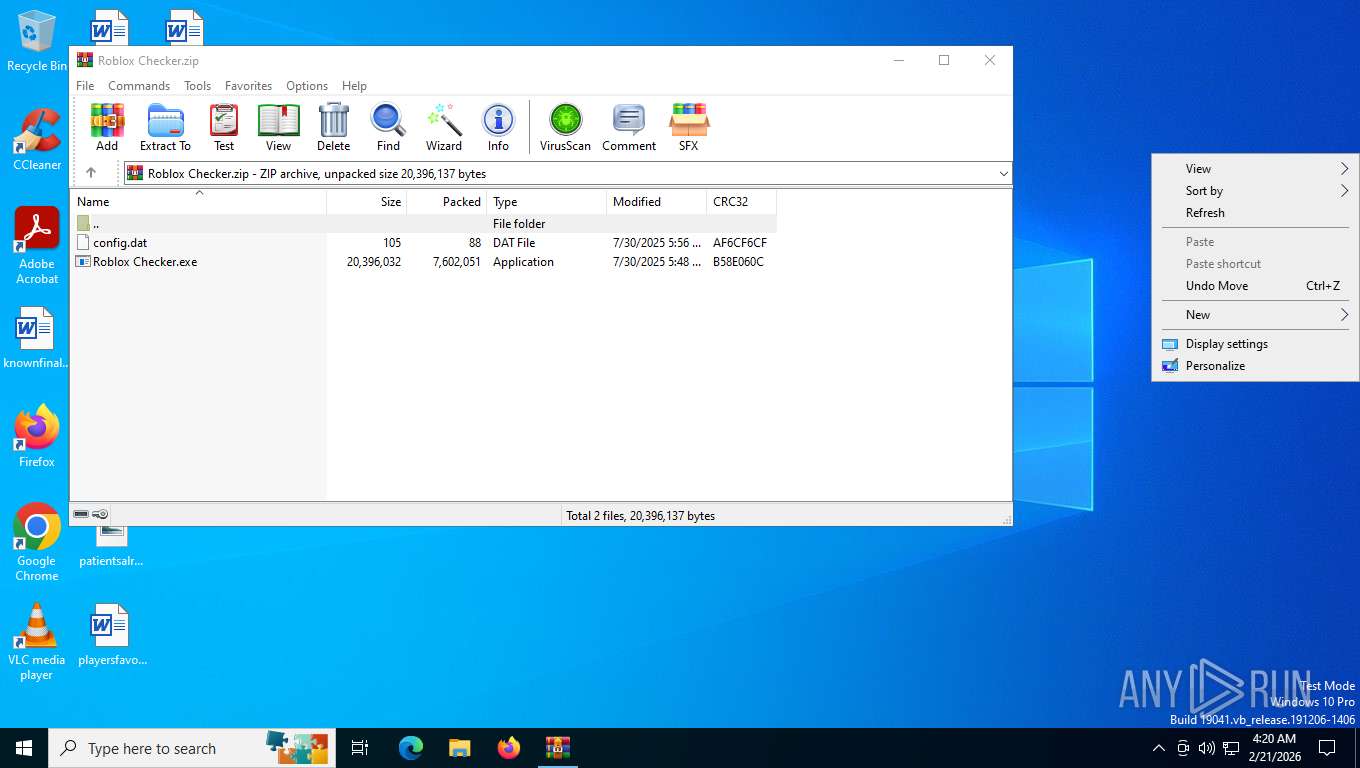
Task: Click the SFX toolbar icon
Action: coord(688,127)
